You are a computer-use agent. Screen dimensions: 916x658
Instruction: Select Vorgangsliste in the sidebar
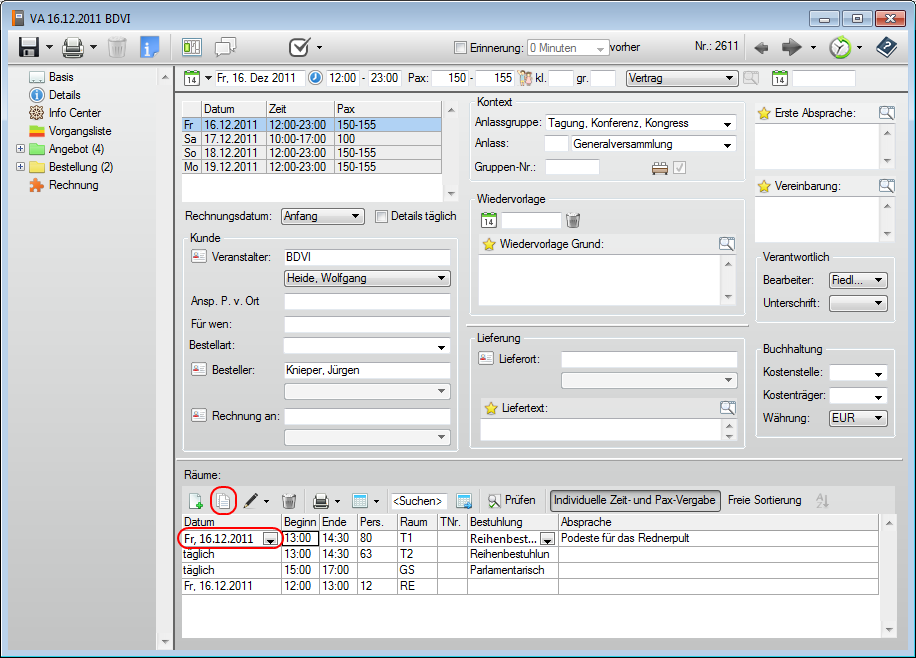(80, 131)
